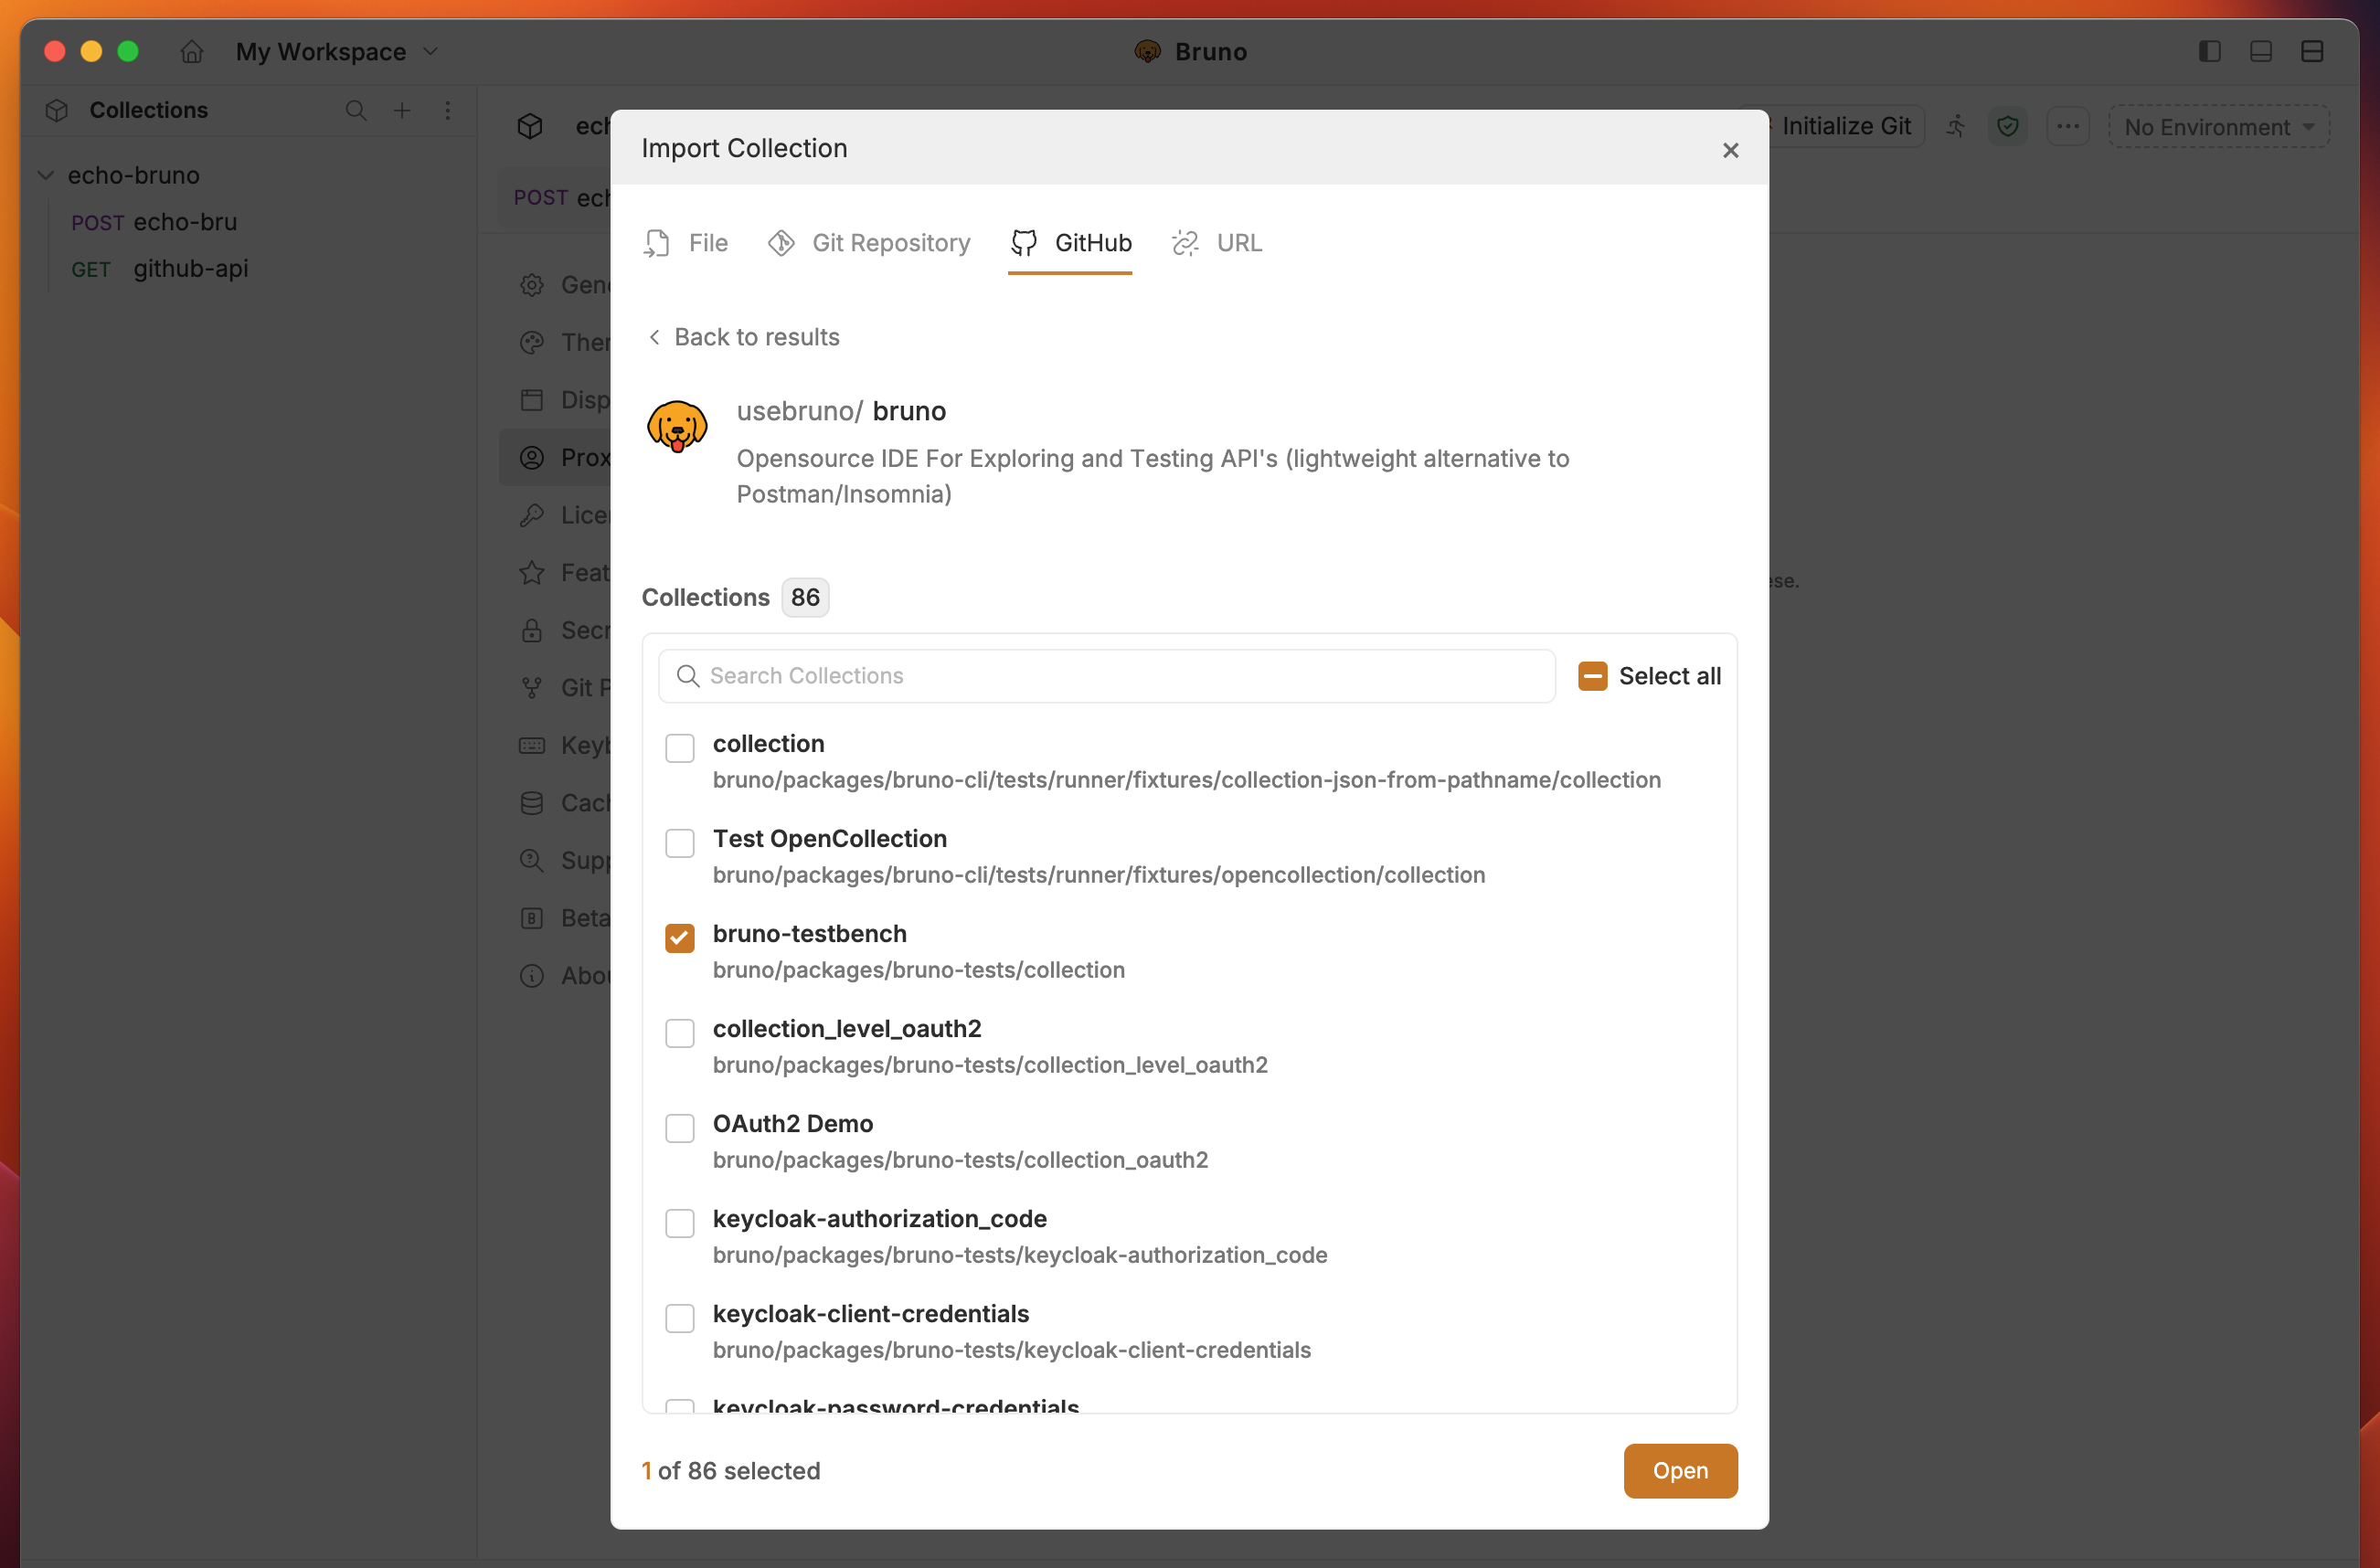
Task: Switch to the Git Repository tab
Action: pos(869,243)
